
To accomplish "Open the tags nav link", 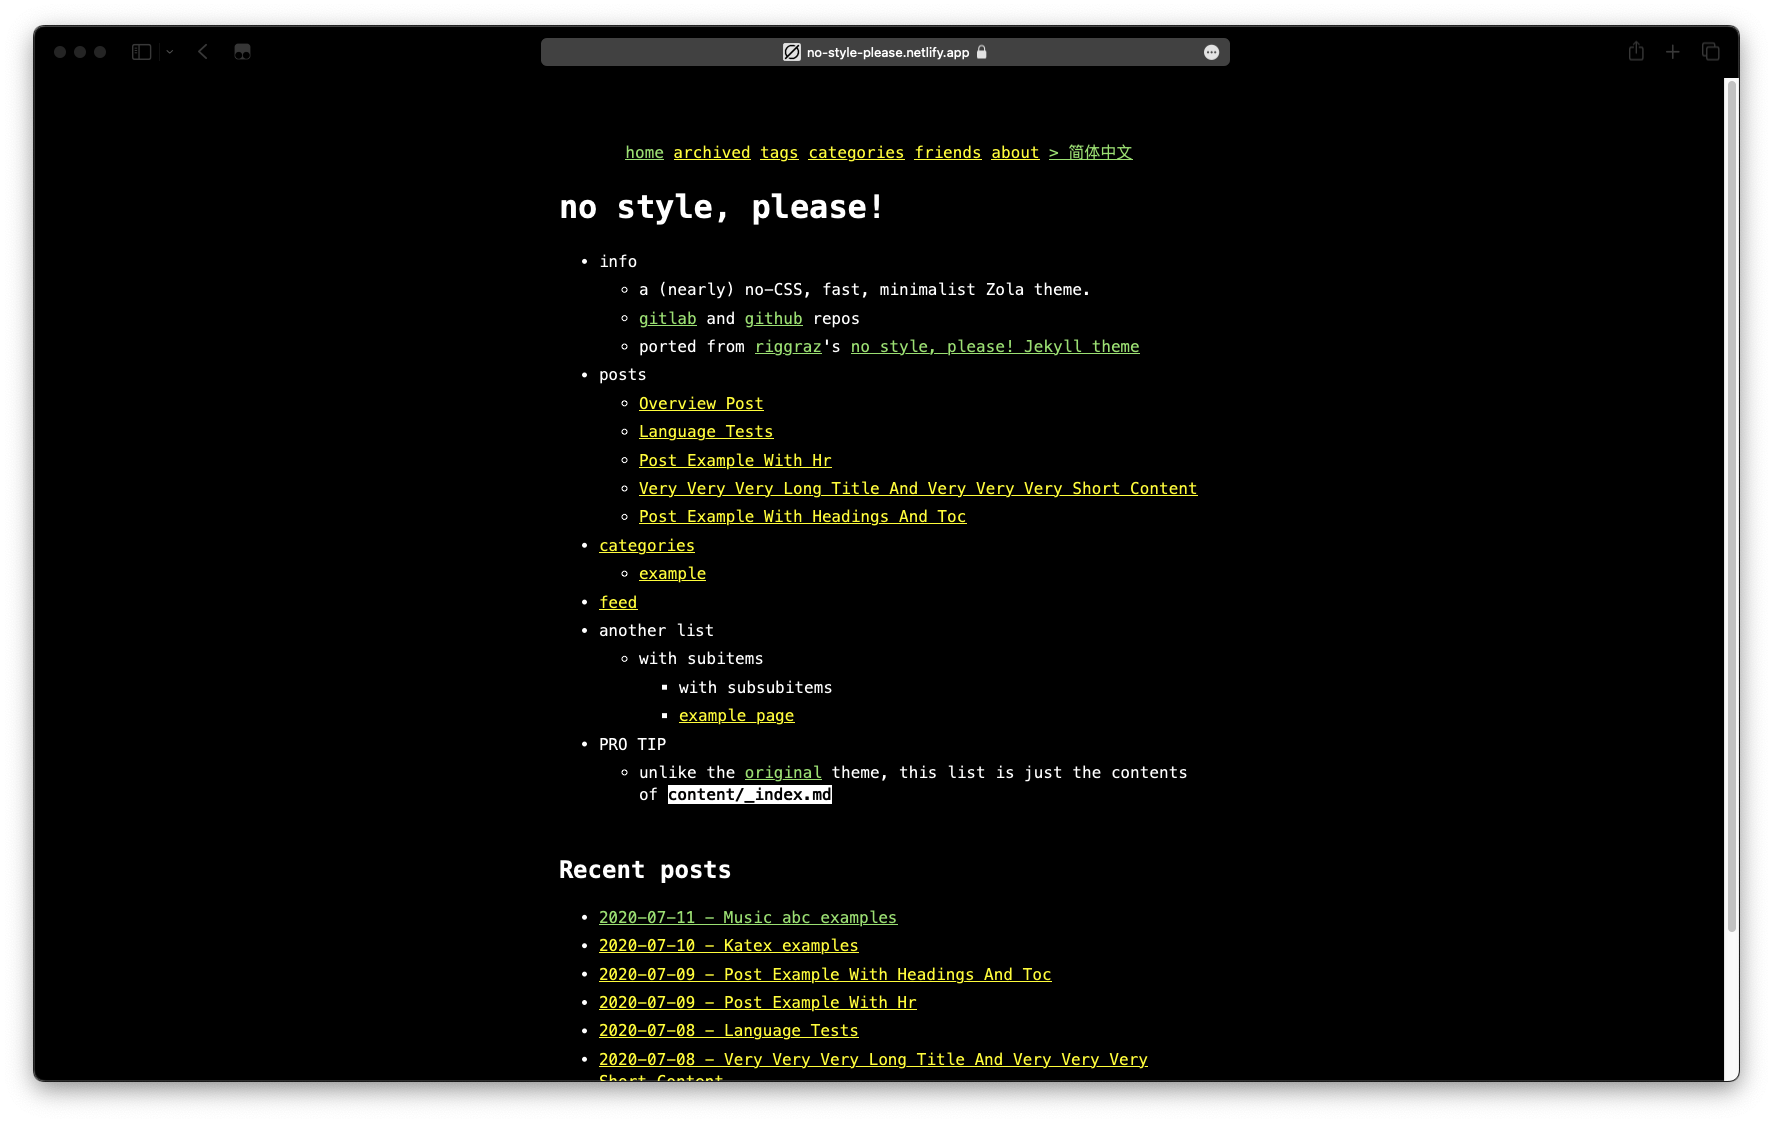I will click(779, 152).
